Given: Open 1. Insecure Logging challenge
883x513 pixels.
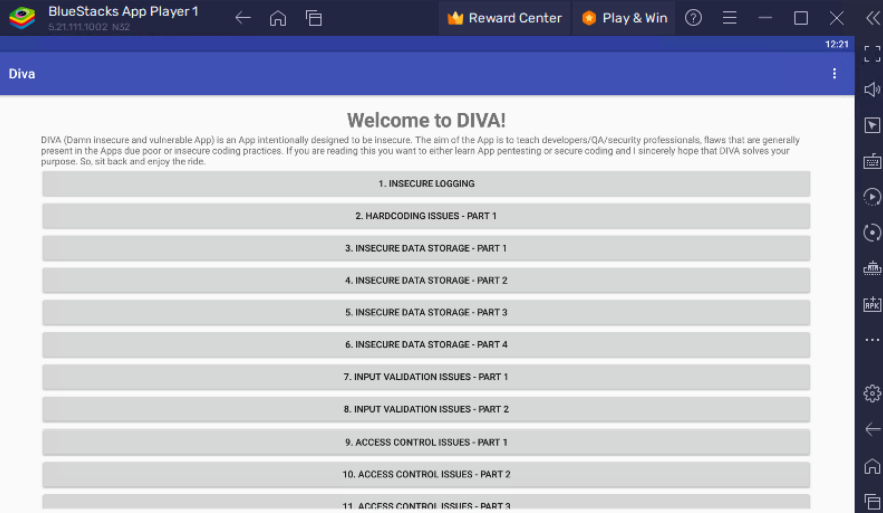Looking at the screenshot, I should point(426,184).
